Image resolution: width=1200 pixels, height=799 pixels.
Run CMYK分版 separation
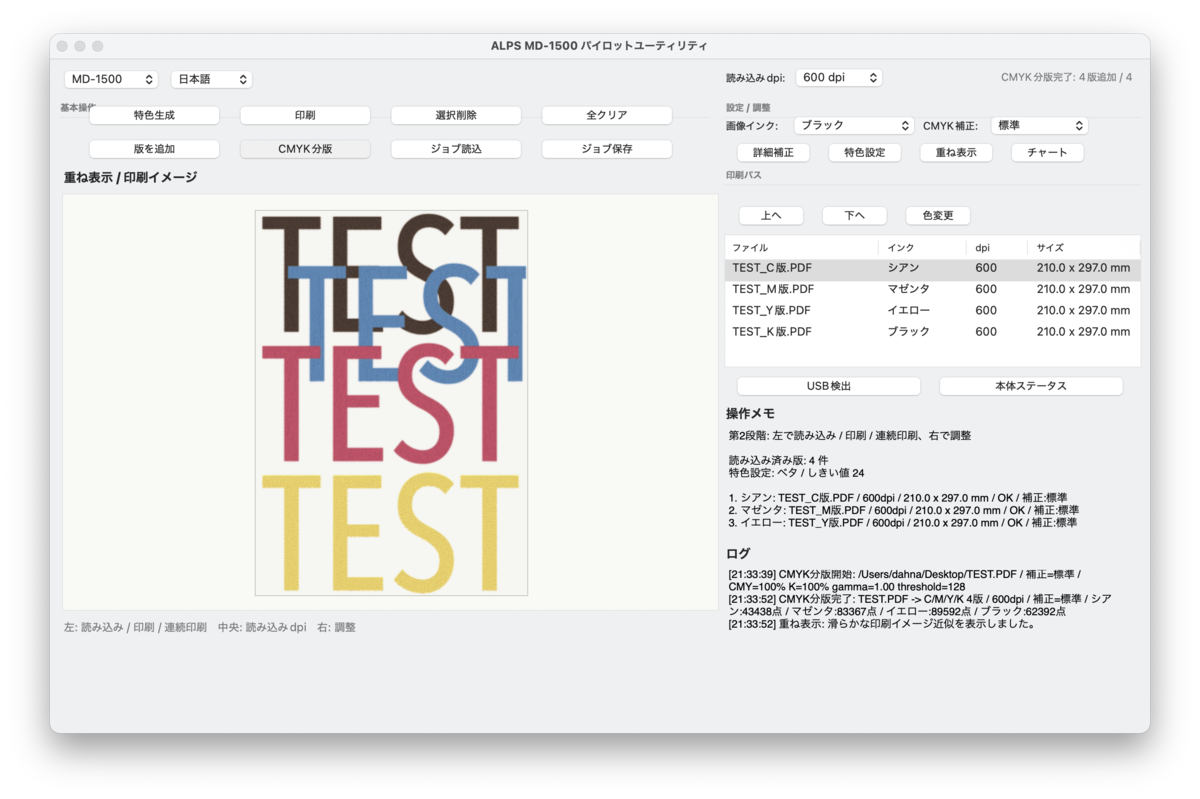pyautogui.click(x=305, y=149)
